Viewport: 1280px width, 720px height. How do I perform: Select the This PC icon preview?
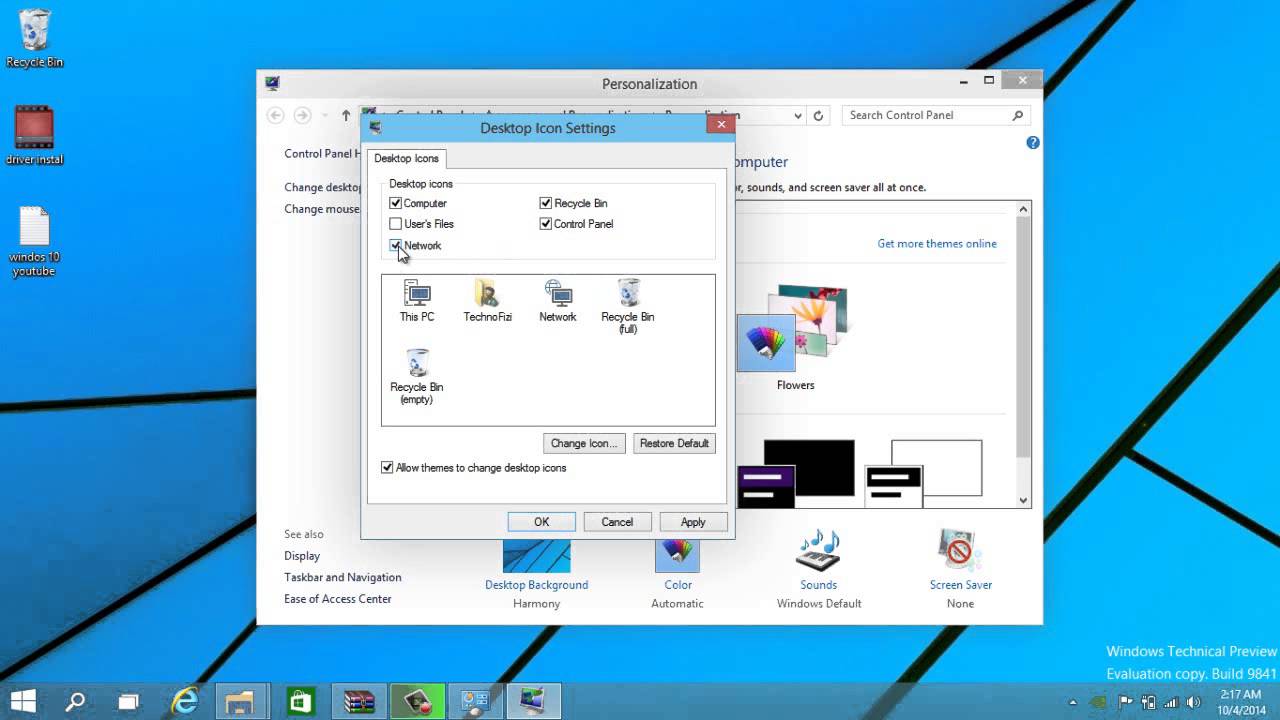click(416, 295)
